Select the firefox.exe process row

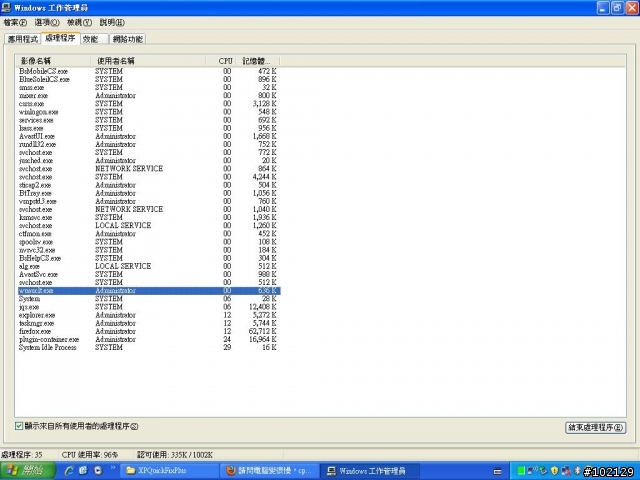pos(148,331)
